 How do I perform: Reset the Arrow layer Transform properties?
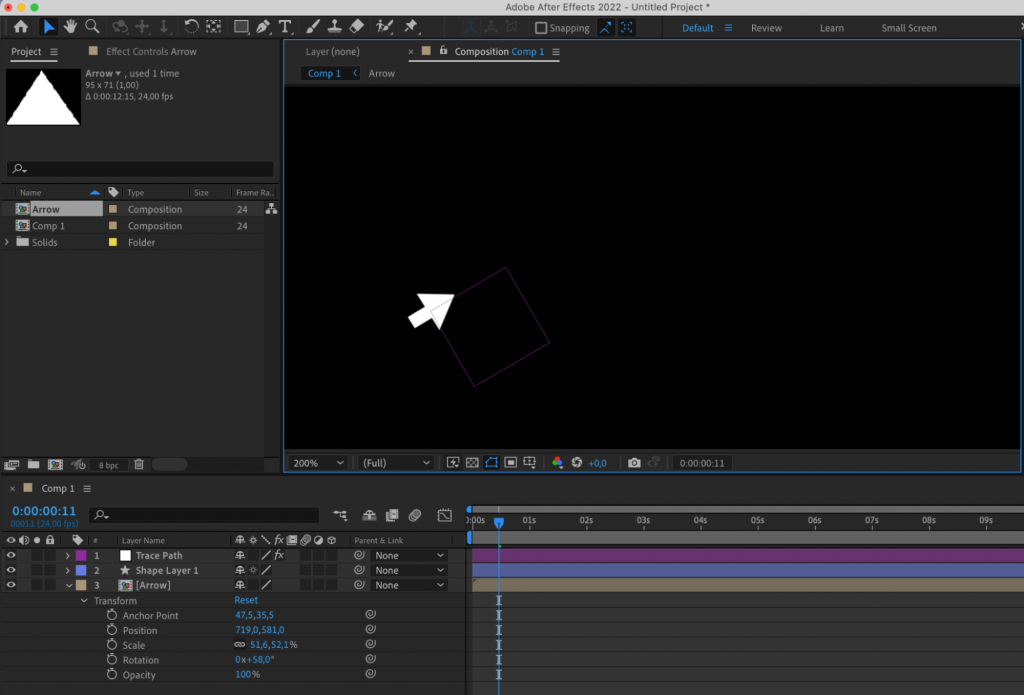[x=247, y=600]
